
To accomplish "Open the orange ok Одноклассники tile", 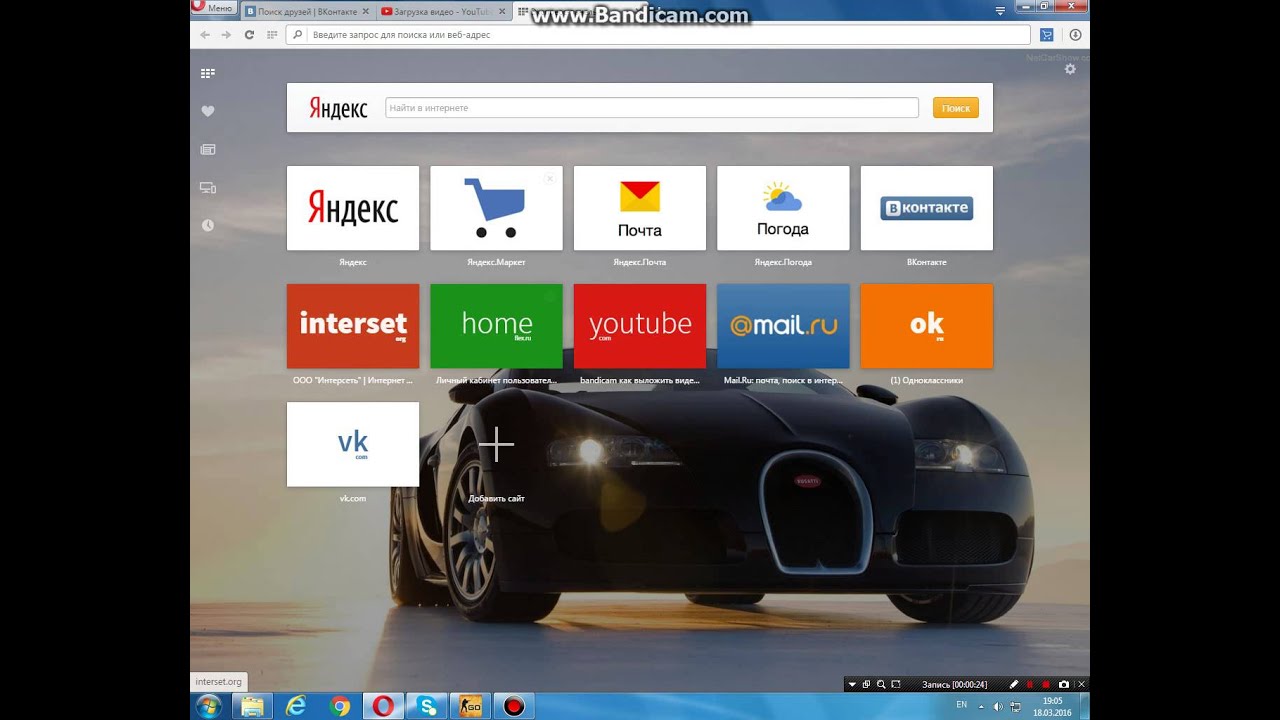I will point(927,326).
